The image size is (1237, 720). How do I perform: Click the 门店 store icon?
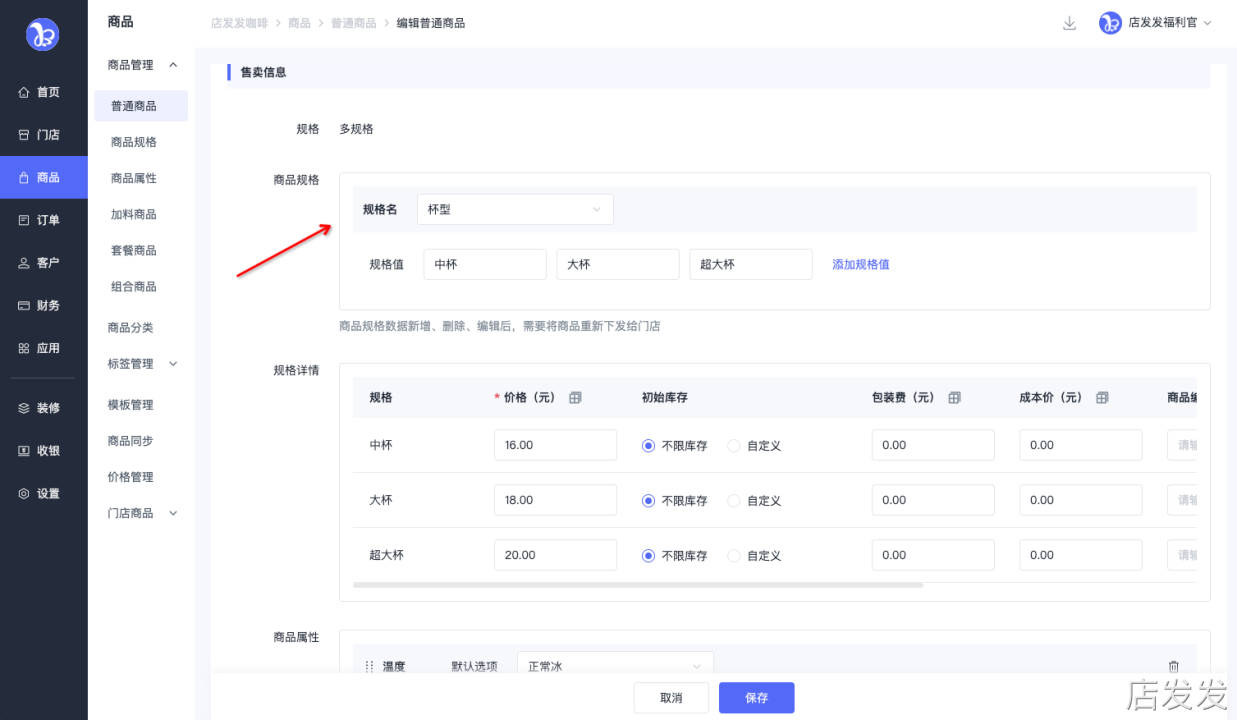(24, 135)
